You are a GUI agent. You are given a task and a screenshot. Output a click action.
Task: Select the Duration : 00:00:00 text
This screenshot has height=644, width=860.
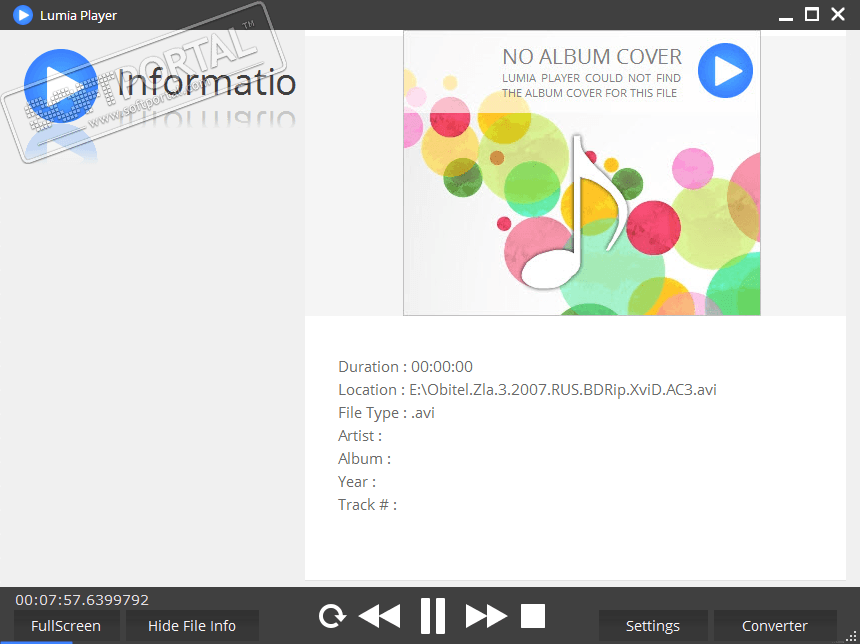[405, 366]
